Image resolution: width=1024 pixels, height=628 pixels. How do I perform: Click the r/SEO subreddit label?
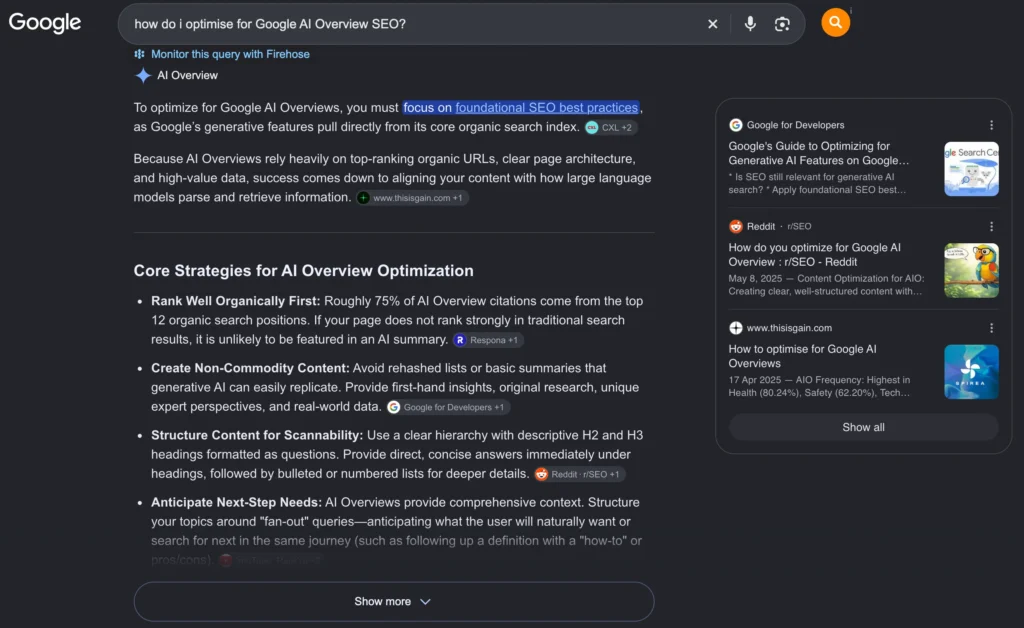tap(799, 227)
